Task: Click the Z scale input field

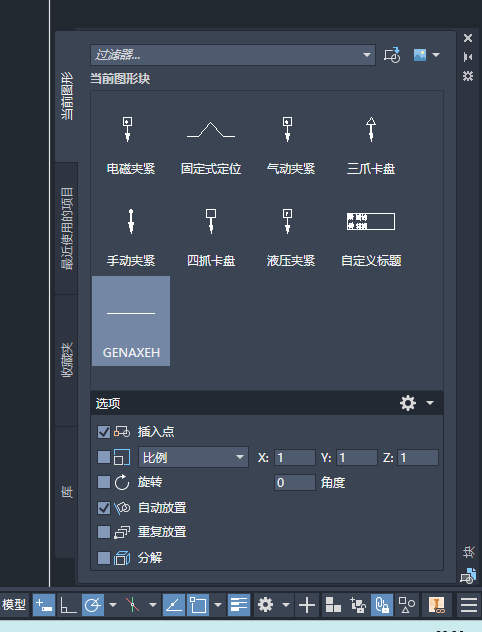Action: coord(418,457)
